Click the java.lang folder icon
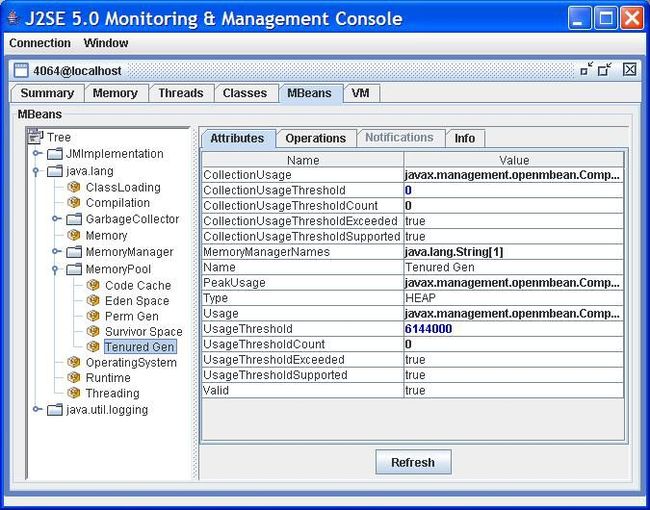Screen dimensions: 650x510 click(55, 171)
